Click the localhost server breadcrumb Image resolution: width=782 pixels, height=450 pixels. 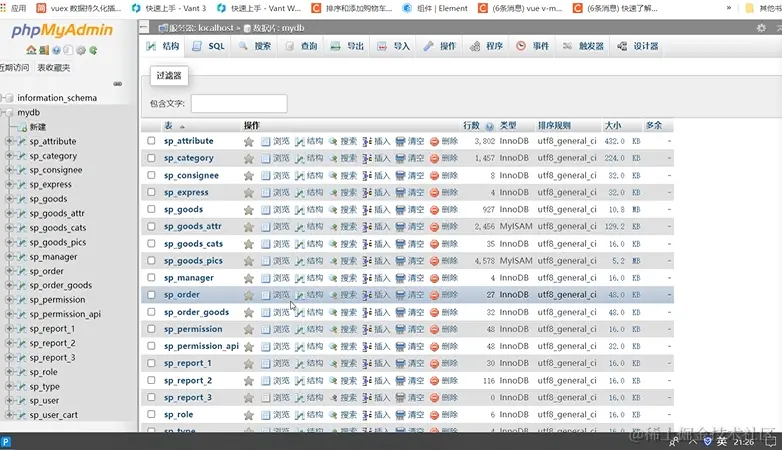tap(201, 28)
